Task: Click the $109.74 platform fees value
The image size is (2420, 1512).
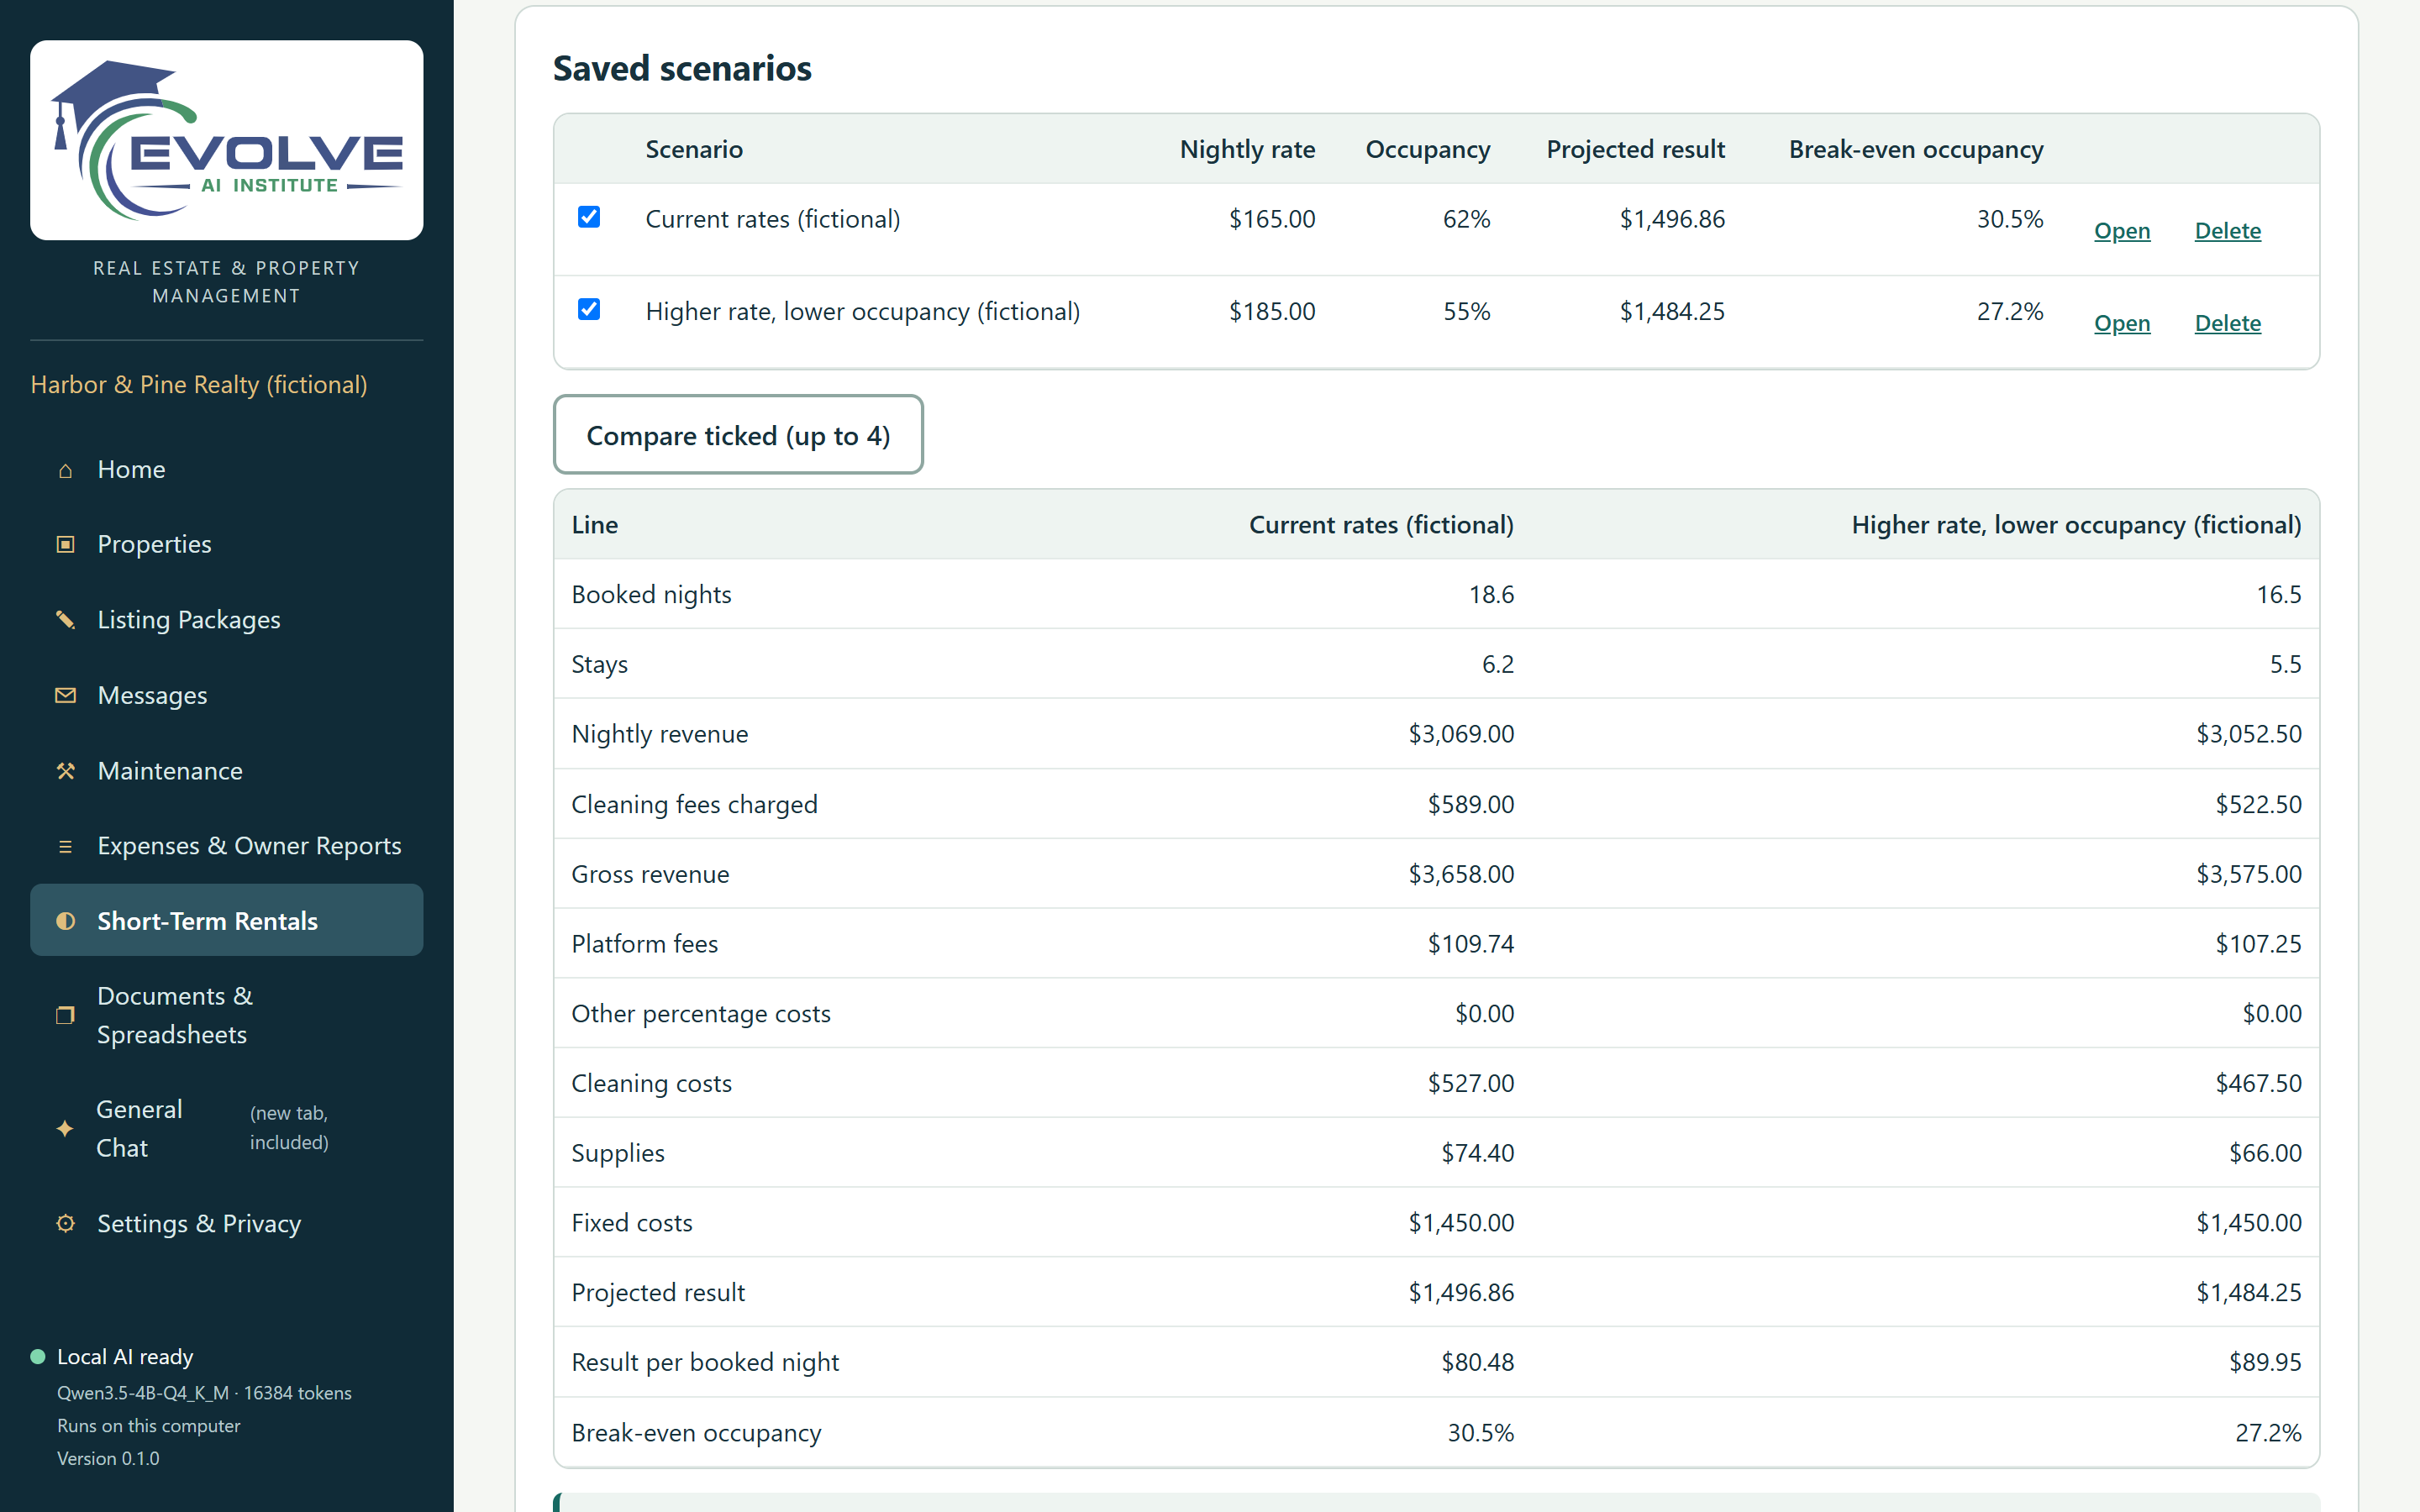Action: (1470, 944)
